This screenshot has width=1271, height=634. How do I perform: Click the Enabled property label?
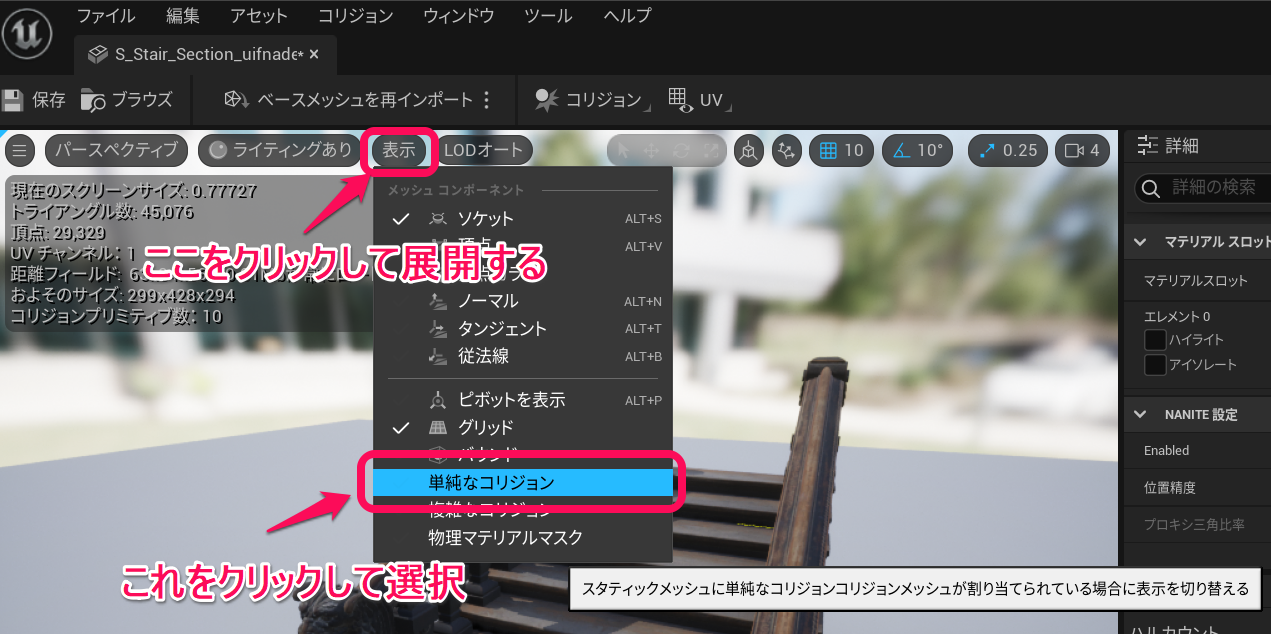coord(1166,451)
